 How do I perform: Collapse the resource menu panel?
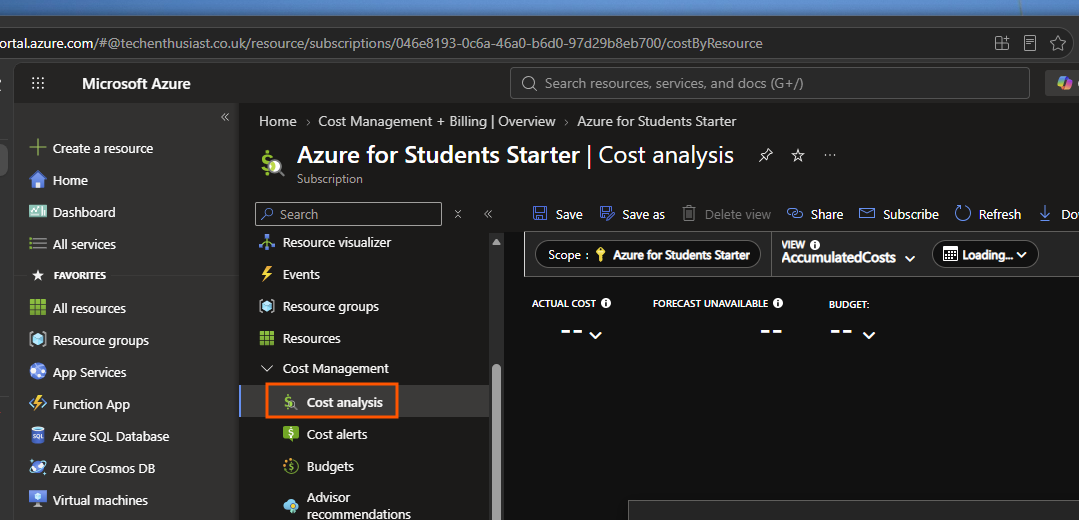pyautogui.click(x=488, y=214)
